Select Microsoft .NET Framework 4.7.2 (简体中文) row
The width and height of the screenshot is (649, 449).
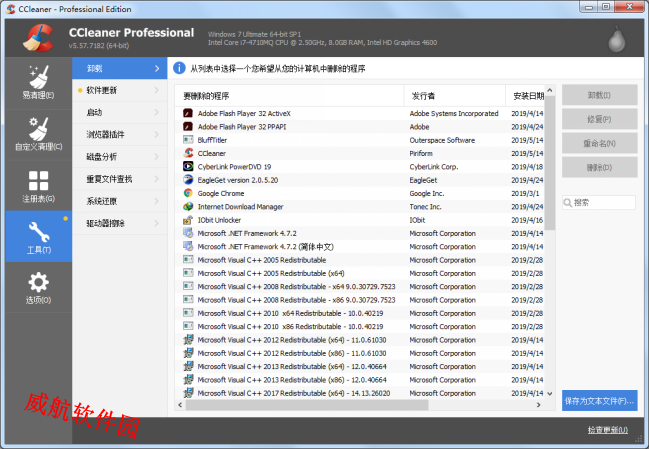[360, 247]
